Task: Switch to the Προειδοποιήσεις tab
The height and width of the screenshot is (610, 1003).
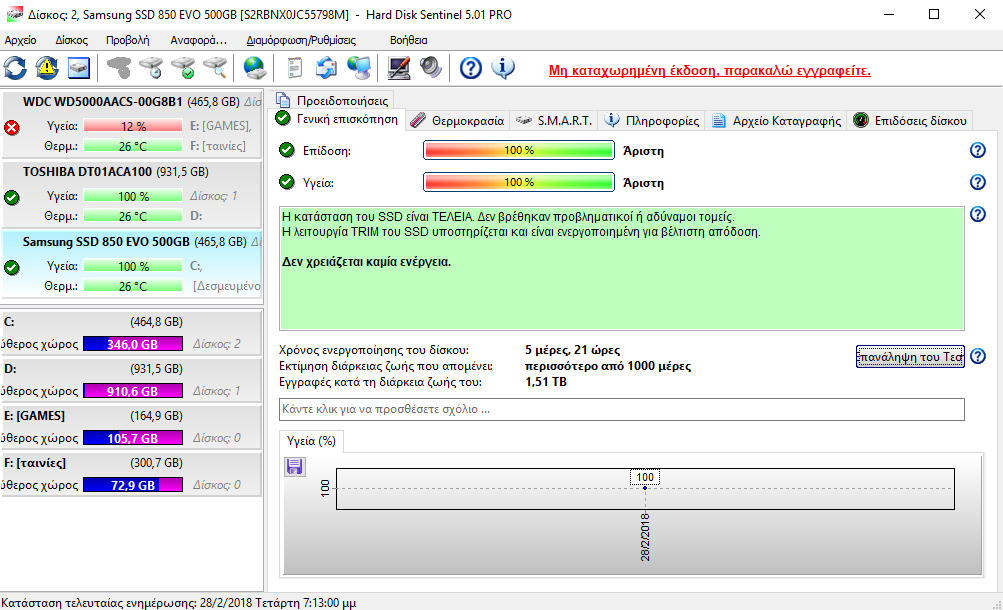Action: [x=333, y=100]
